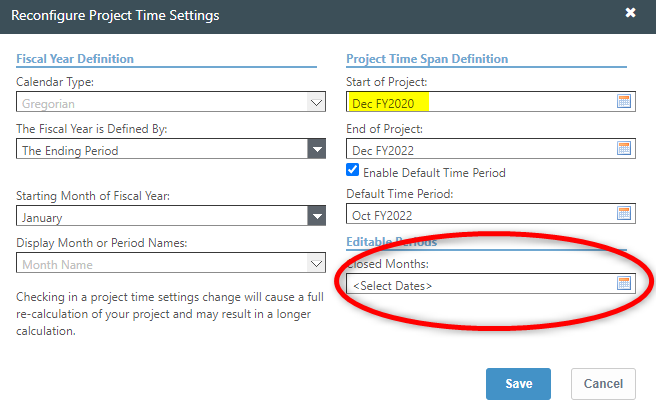Open calendar picker for End of Project
Viewport: 656px width, 408px height.
pyautogui.click(x=624, y=149)
